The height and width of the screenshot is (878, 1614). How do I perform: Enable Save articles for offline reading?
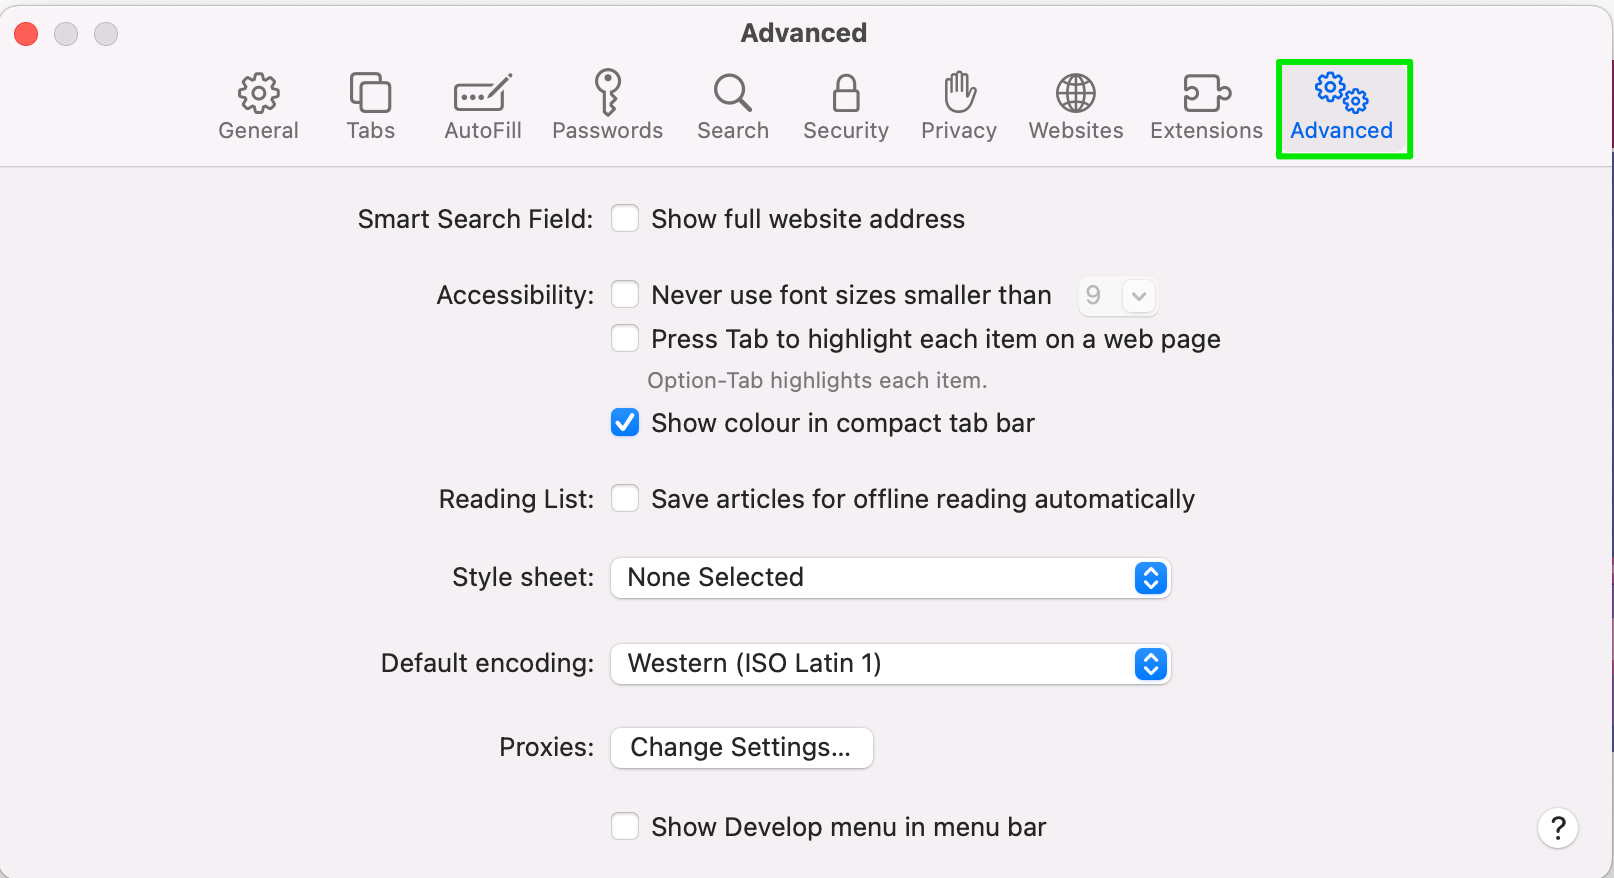pos(625,498)
